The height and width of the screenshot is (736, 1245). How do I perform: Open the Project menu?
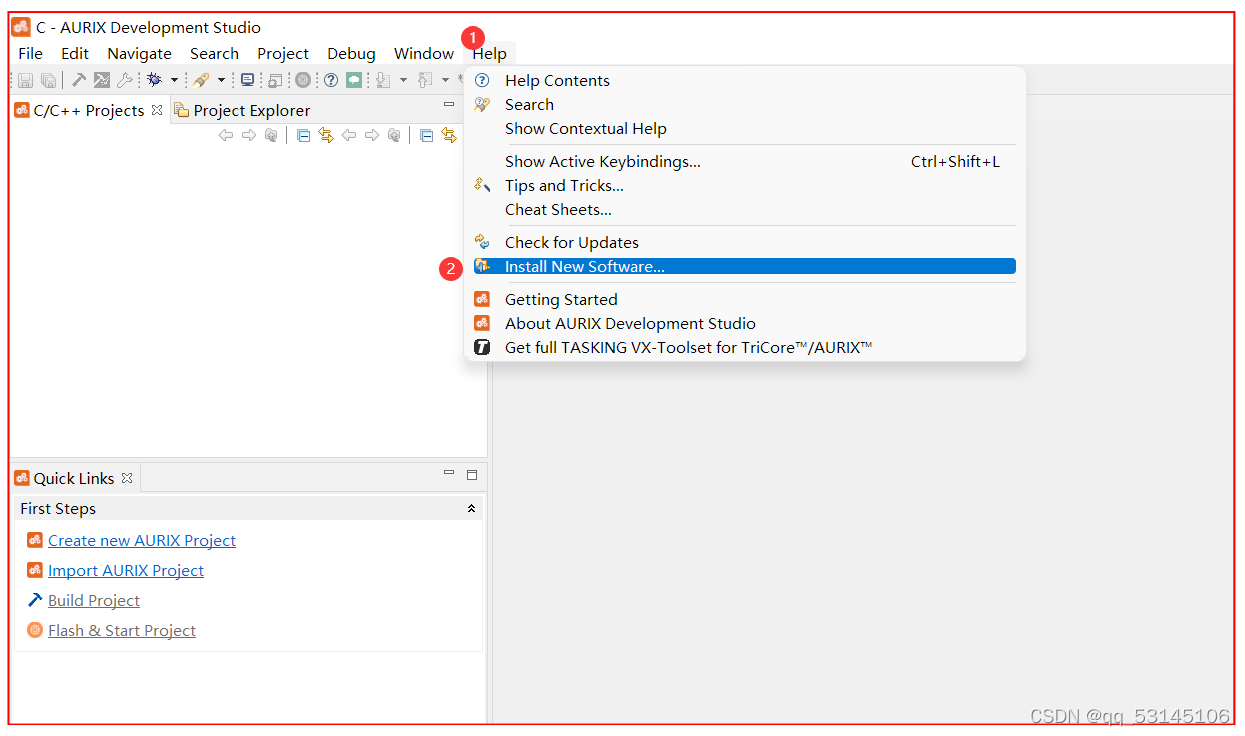pyautogui.click(x=283, y=53)
